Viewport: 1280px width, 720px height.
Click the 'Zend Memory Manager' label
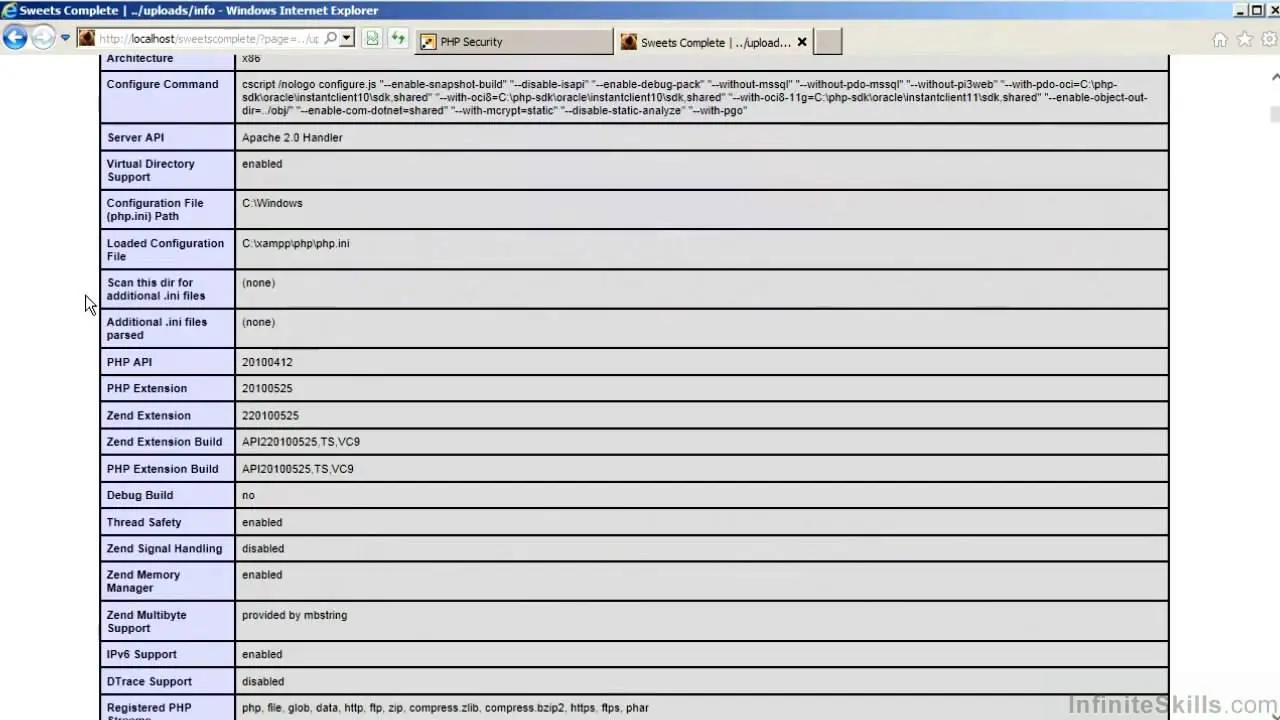143,581
